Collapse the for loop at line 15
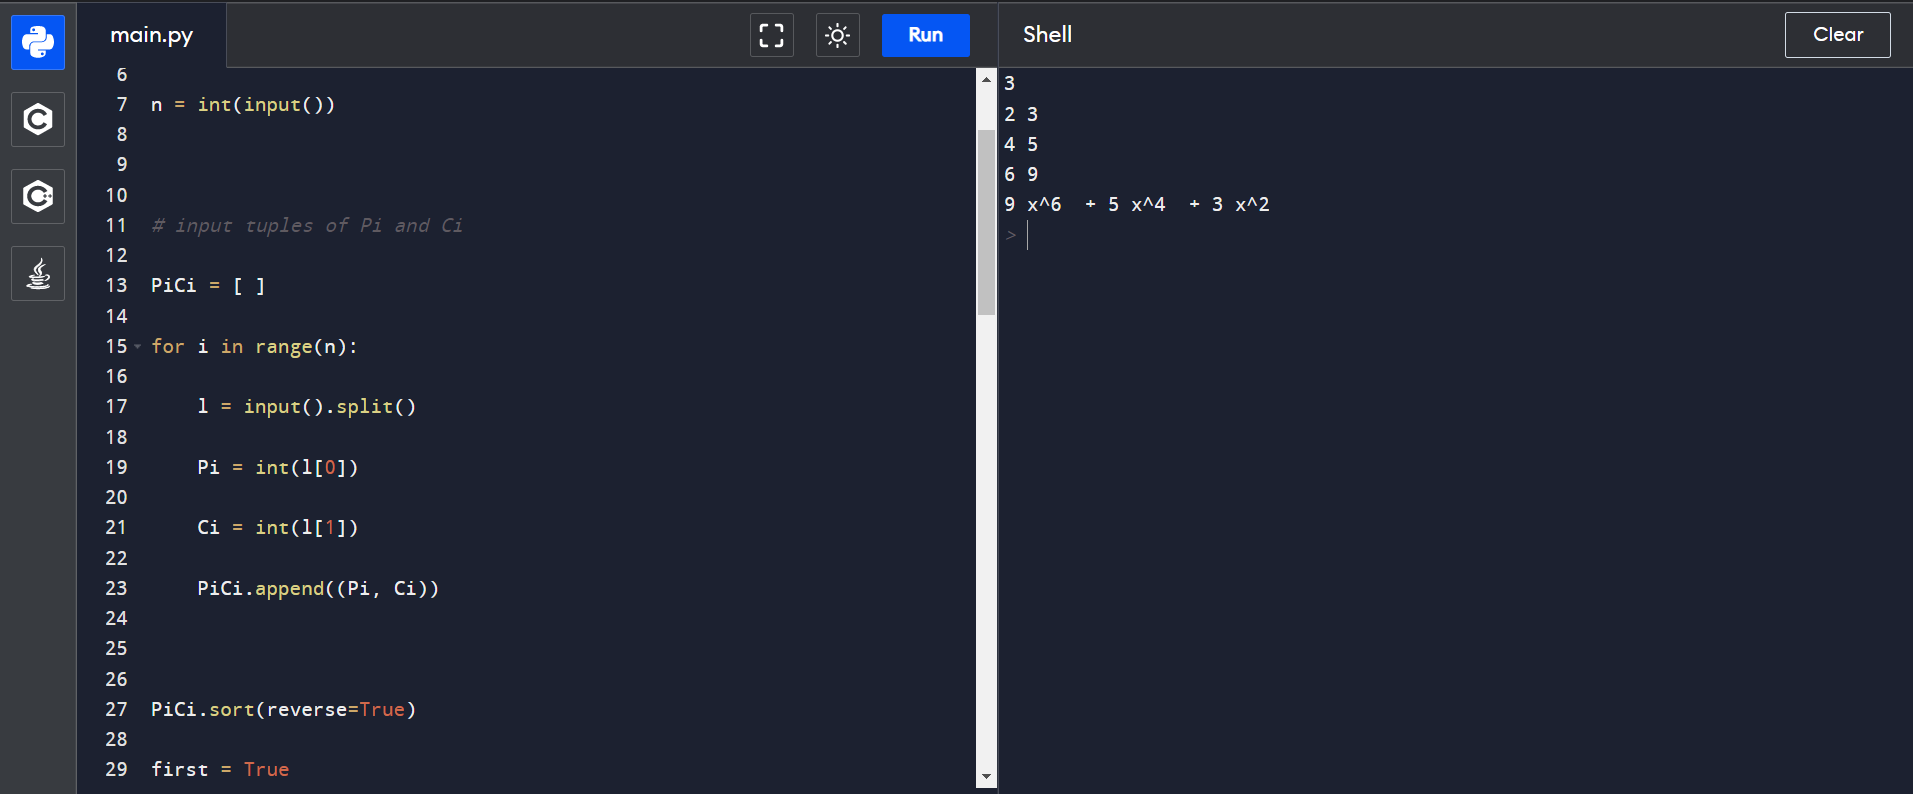Image resolution: width=1913 pixels, height=794 pixels. 138,347
